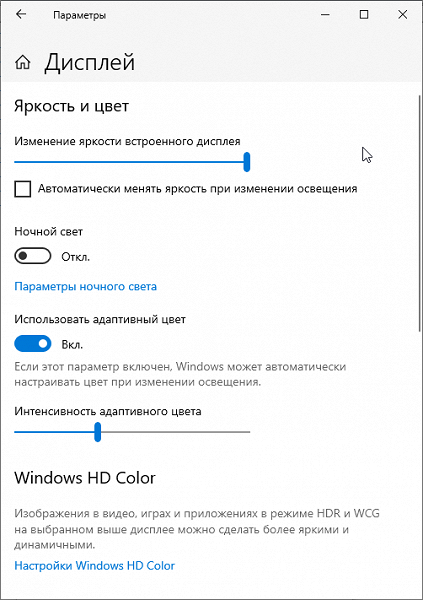Maximize the Параметры window

364,15
